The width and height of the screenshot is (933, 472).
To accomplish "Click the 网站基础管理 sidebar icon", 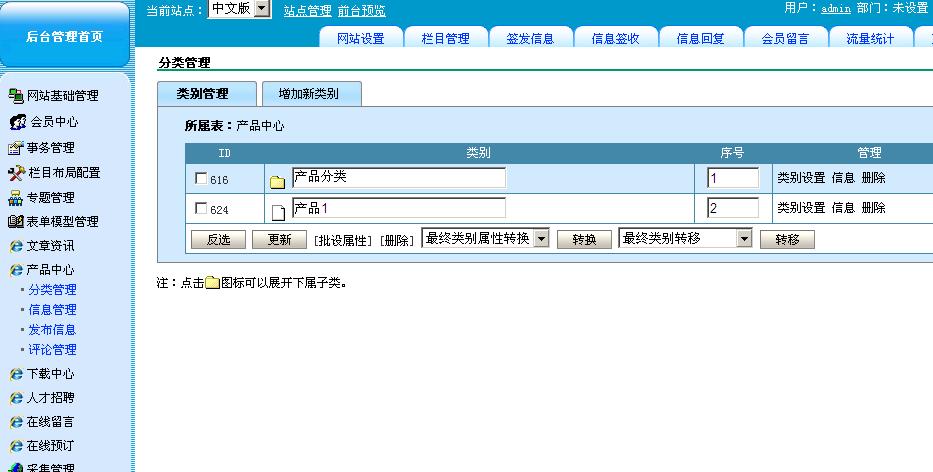I will click(x=15, y=96).
